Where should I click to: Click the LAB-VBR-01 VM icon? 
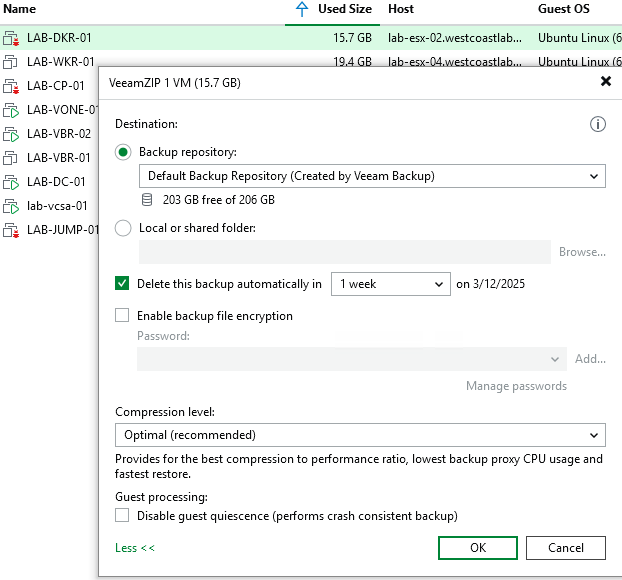point(11,158)
